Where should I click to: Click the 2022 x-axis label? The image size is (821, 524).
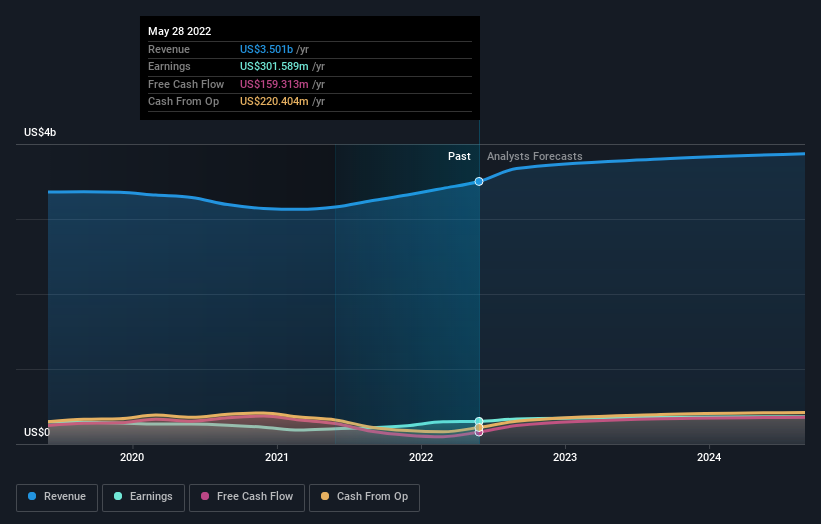[x=421, y=458]
